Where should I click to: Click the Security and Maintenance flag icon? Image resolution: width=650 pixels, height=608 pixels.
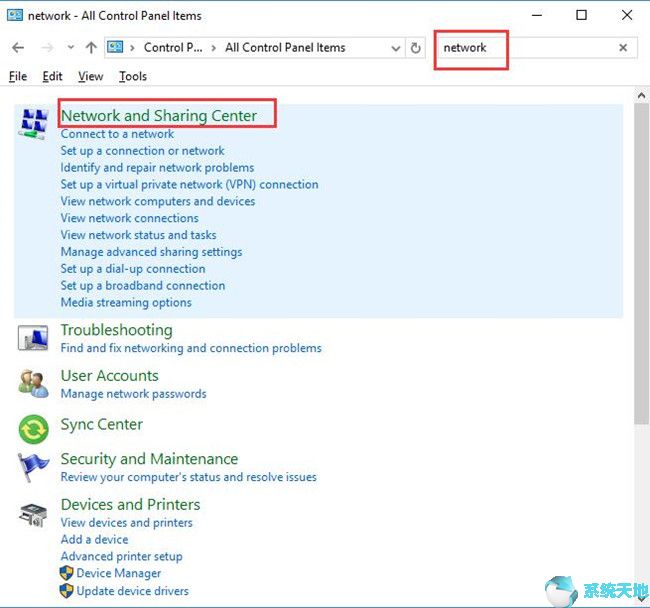[33, 468]
